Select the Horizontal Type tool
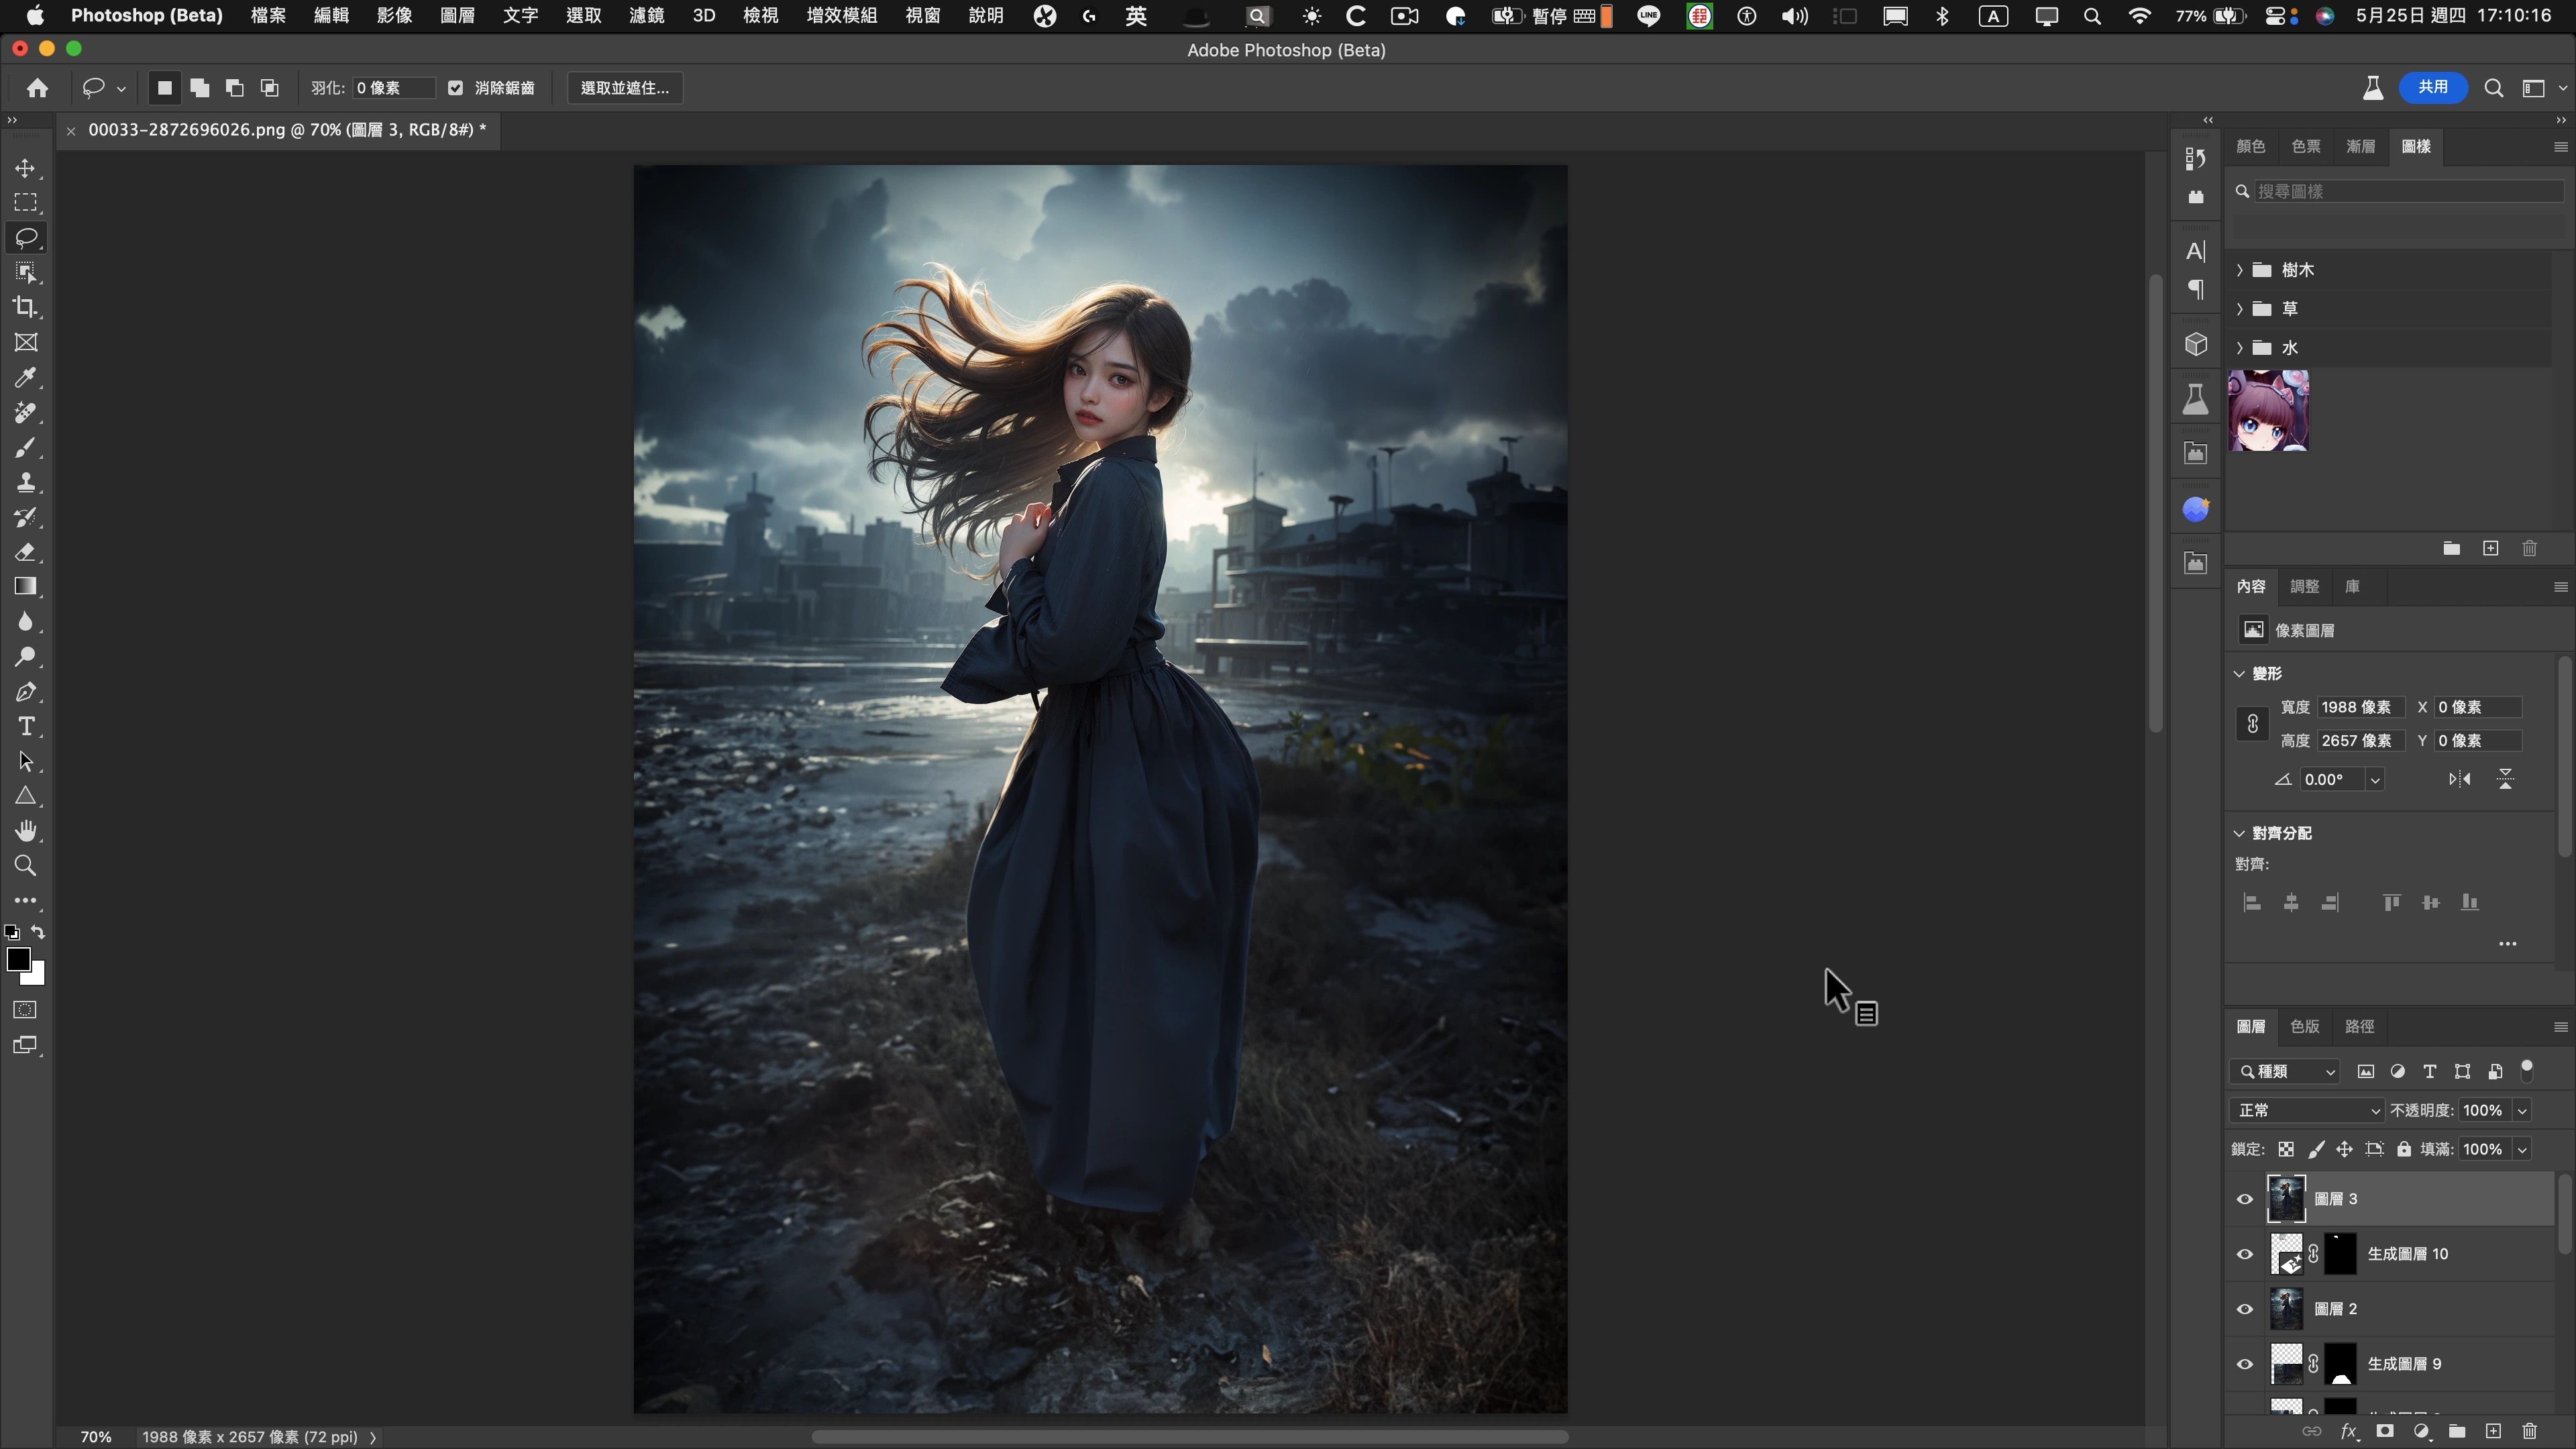This screenshot has height=1449, width=2576. click(x=26, y=727)
